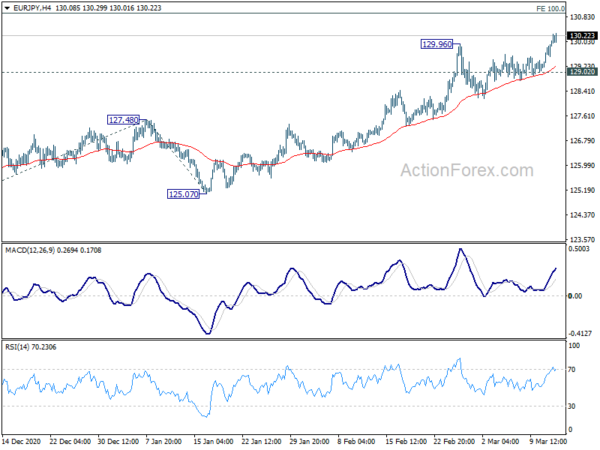Select the MACD zero line value 0.00
Screen dimensions: 600x450
575,296
